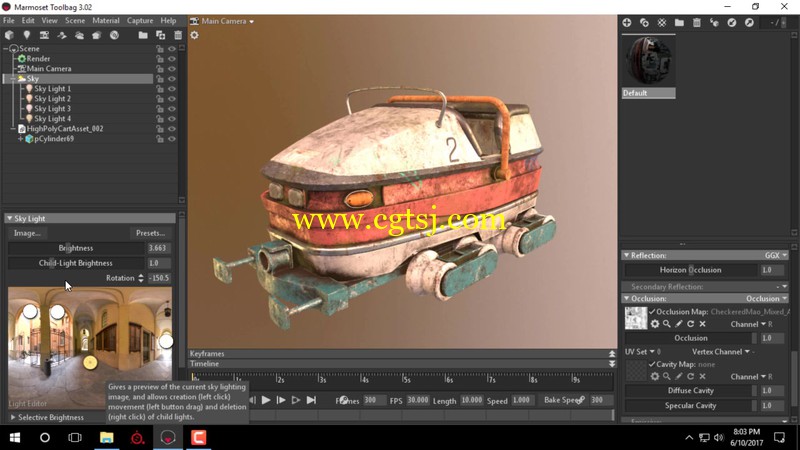Viewport: 800px width, 450px height.
Task: Open File Explorer from Windows taskbar
Action: click(106, 438)
